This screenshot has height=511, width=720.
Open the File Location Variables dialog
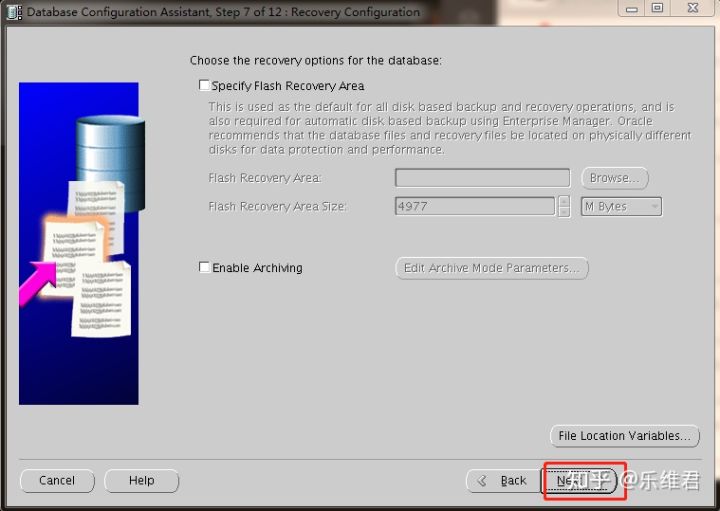624,436
